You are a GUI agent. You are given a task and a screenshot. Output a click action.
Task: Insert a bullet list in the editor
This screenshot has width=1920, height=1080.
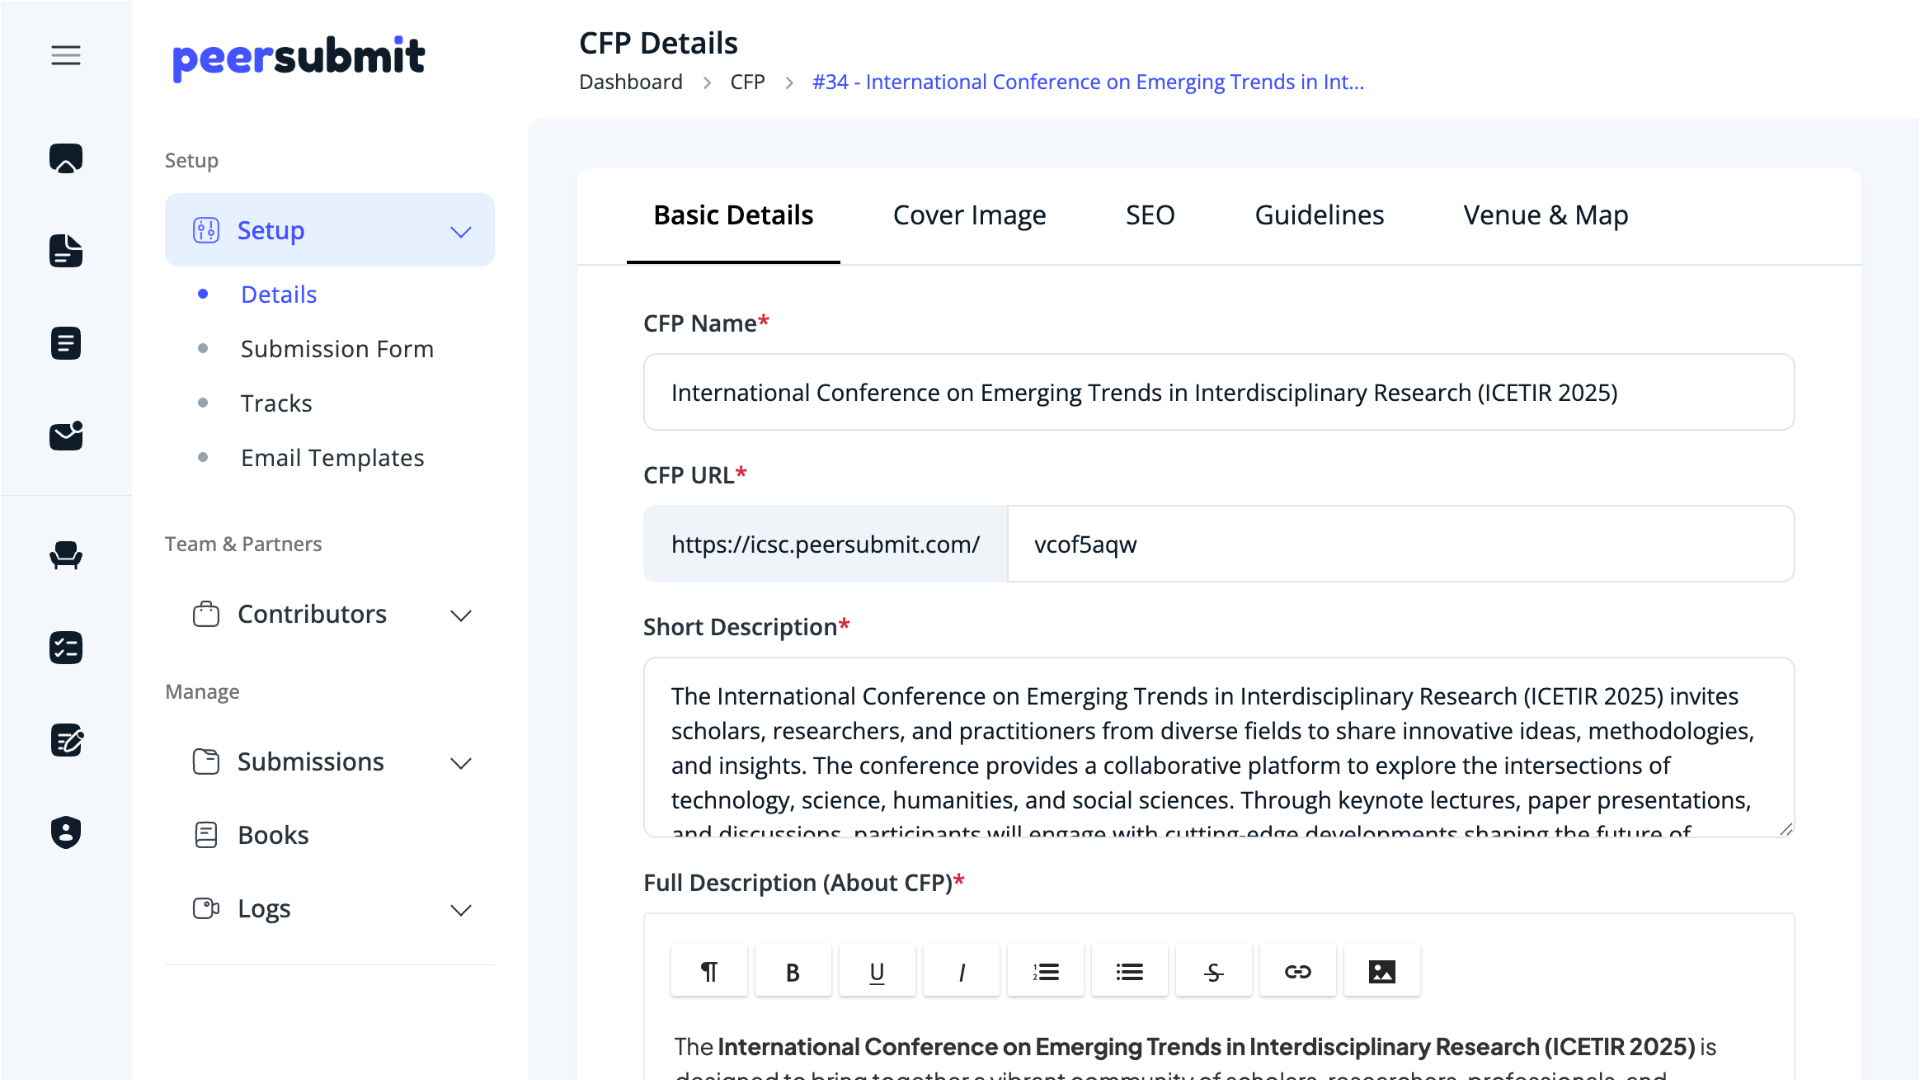point(1129,970)
